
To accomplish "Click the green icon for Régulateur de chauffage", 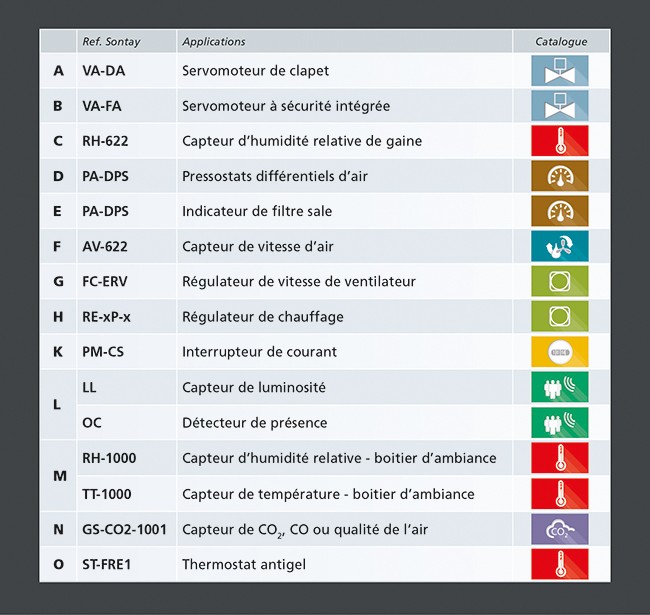I will [x=560, y=316].
